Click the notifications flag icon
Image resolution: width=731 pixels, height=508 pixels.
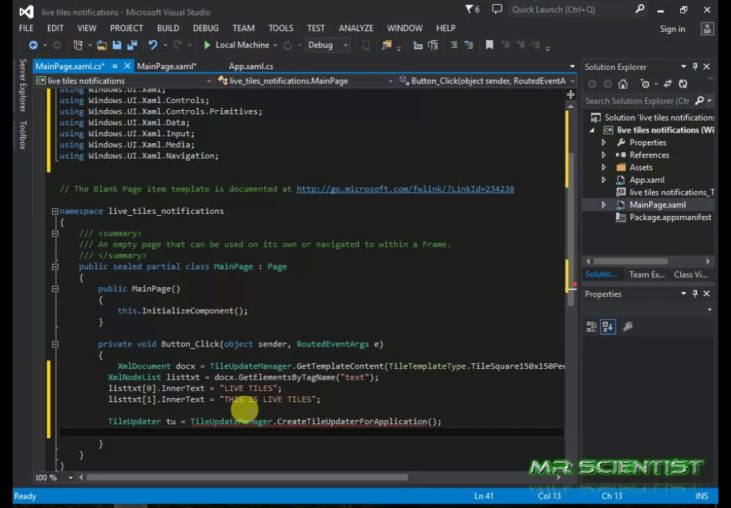click(x=468, y=9)
